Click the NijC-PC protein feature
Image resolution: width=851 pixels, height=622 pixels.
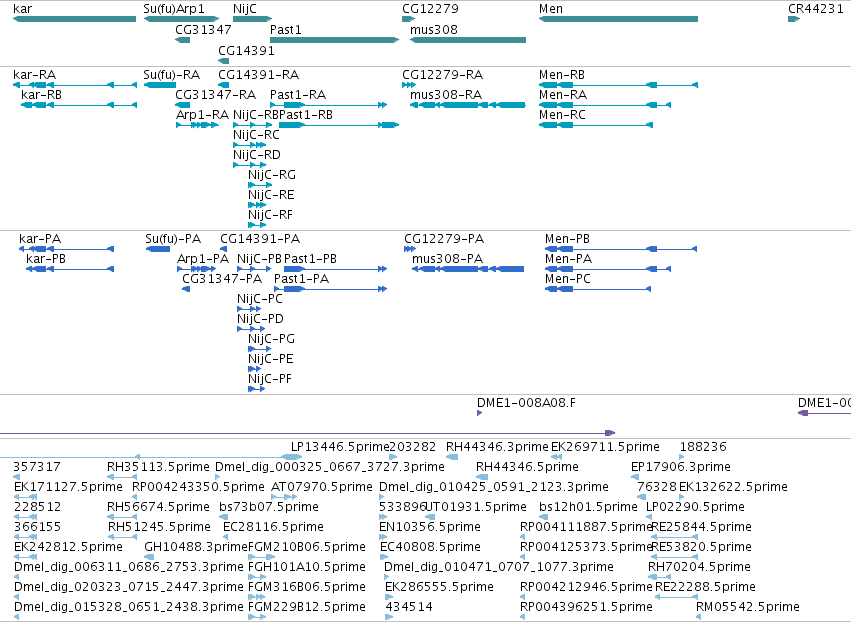(249, 309)
